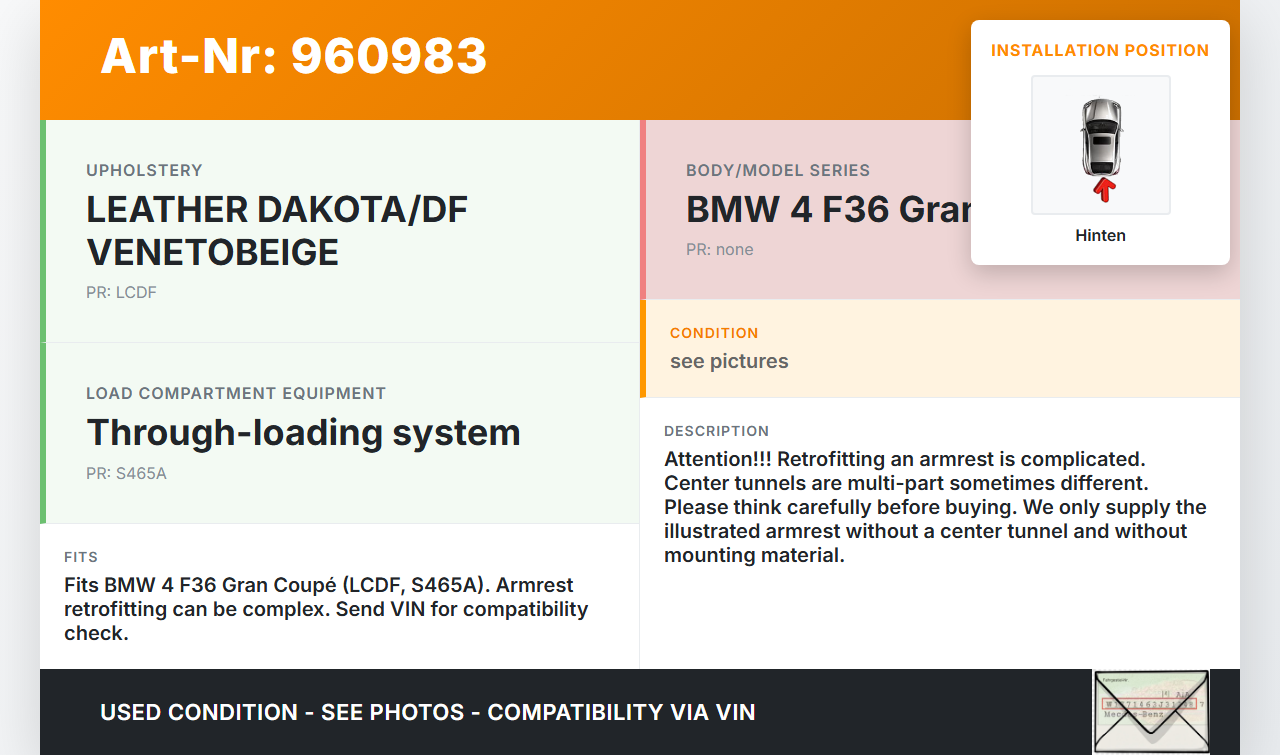The height and width of the screenshot is (755, 1280).
Task: Select LEATHER DAKOTA/DF VENETOBEIGE upholstery value
Action: (x=277, y=231)
